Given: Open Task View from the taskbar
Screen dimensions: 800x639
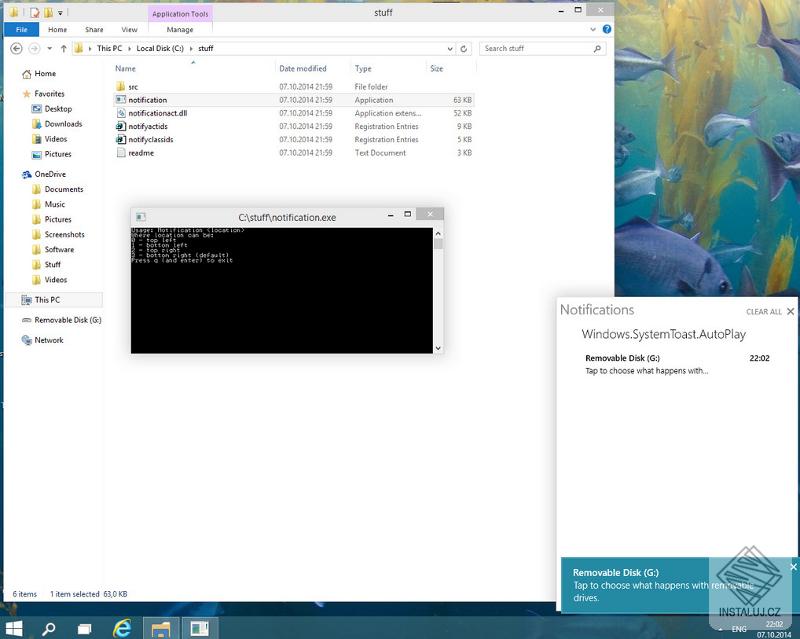Looking at the screenshot, I should [85, 627].
